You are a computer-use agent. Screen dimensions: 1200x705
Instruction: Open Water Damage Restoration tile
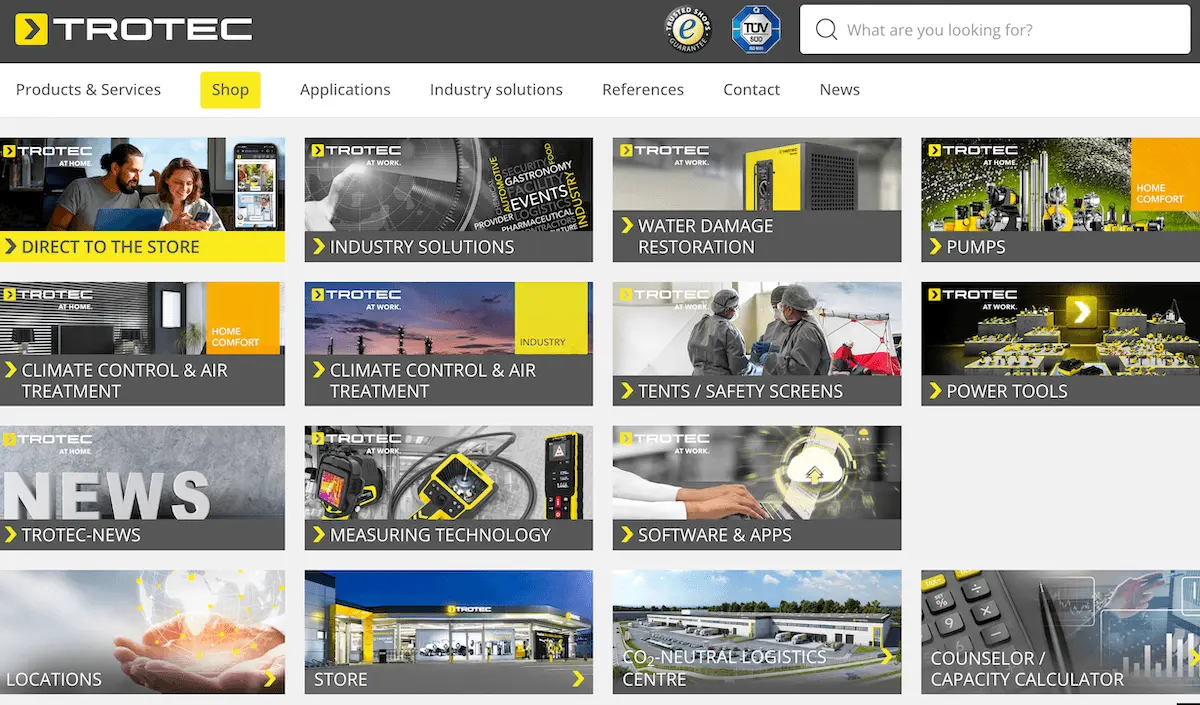(757, 200)
